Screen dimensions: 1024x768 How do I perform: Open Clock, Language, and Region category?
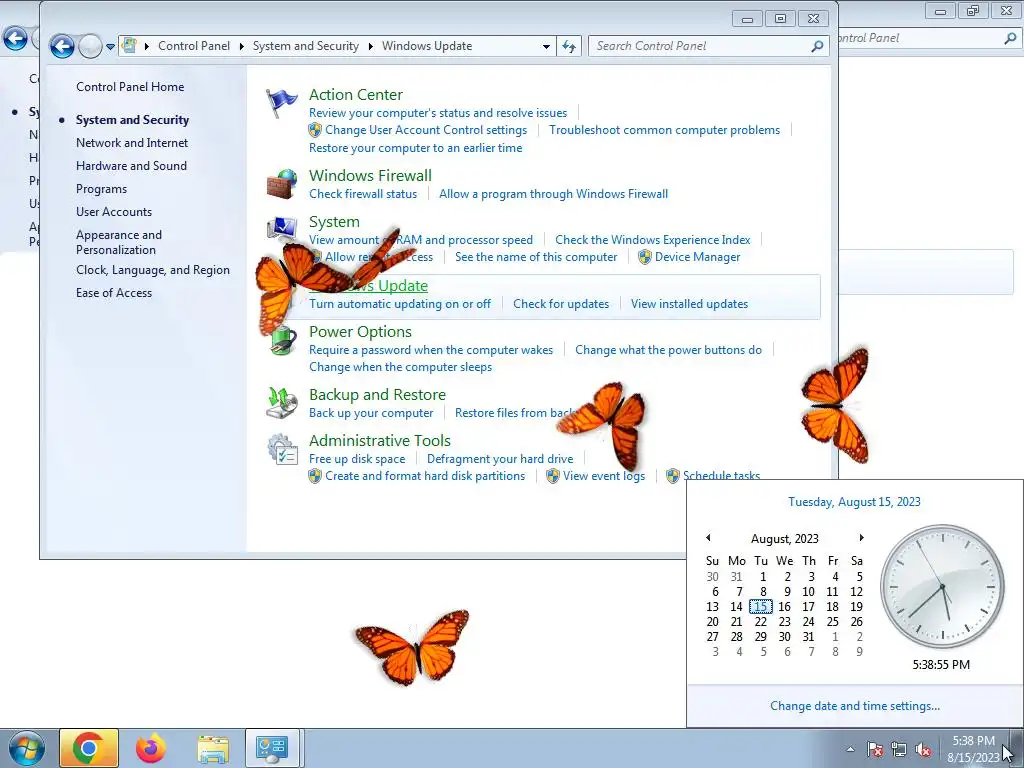click(x=153, y=270)
